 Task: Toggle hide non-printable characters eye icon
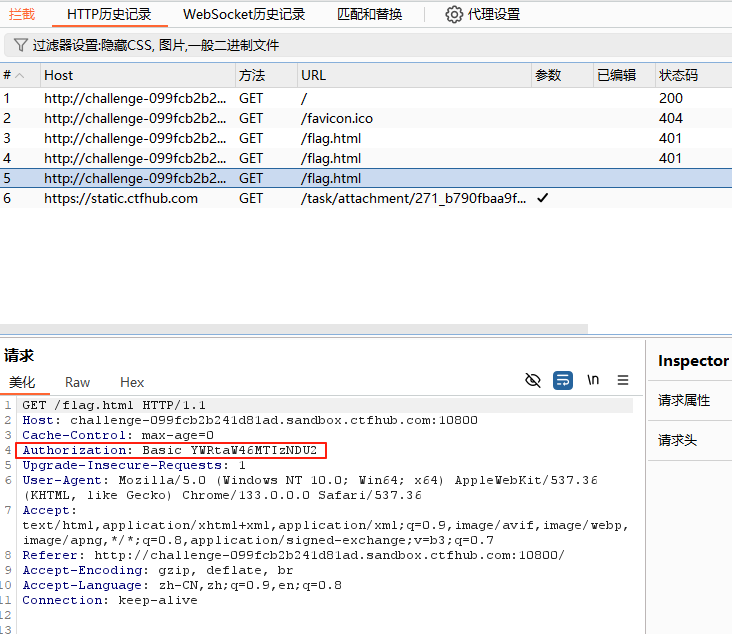pos(533,380)
